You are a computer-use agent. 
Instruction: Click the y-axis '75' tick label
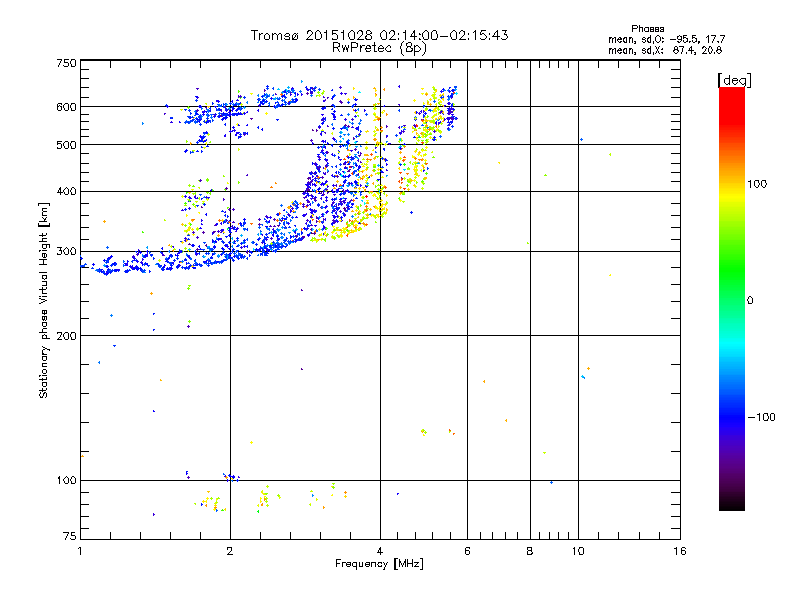tap(70, 536)
